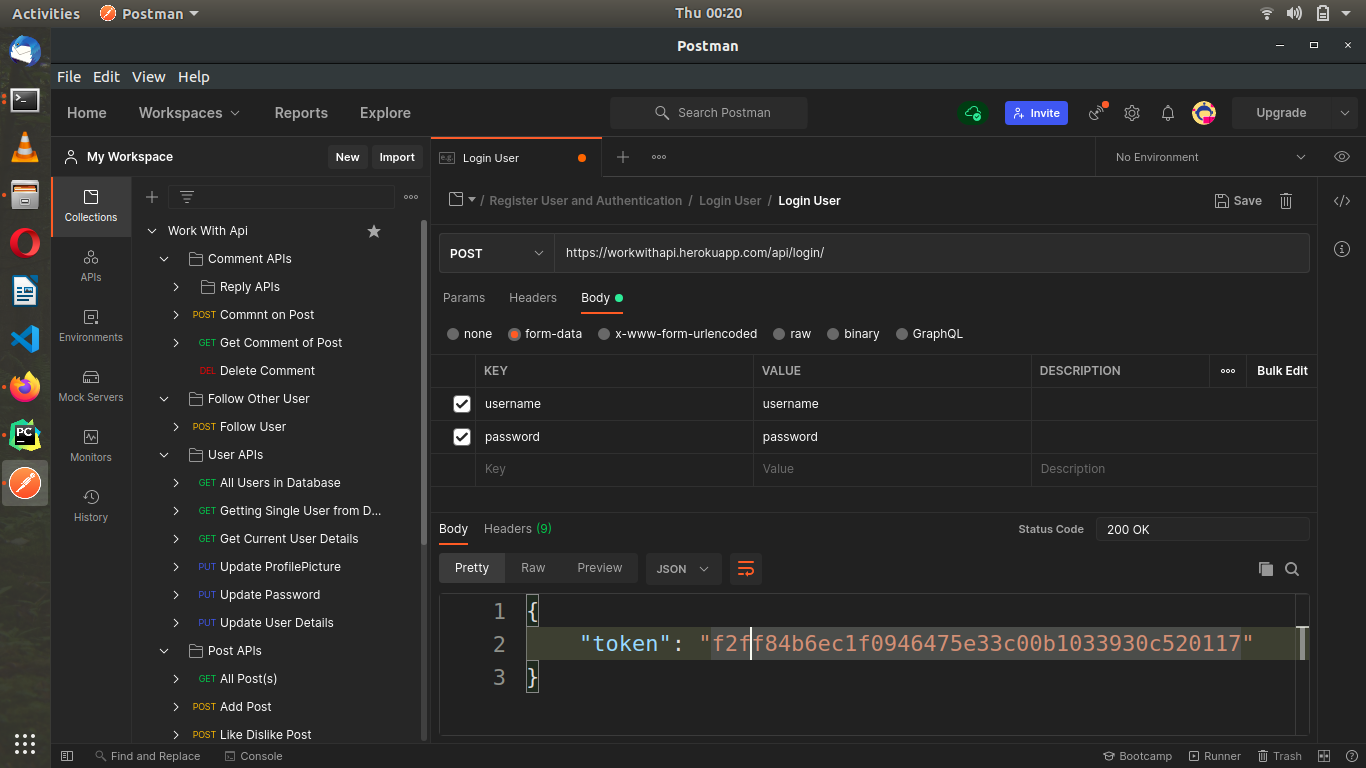The height and width of the screenshot is (768, 1366).
Task: Select the GraphQL body type
Action: tap(902, 334)
